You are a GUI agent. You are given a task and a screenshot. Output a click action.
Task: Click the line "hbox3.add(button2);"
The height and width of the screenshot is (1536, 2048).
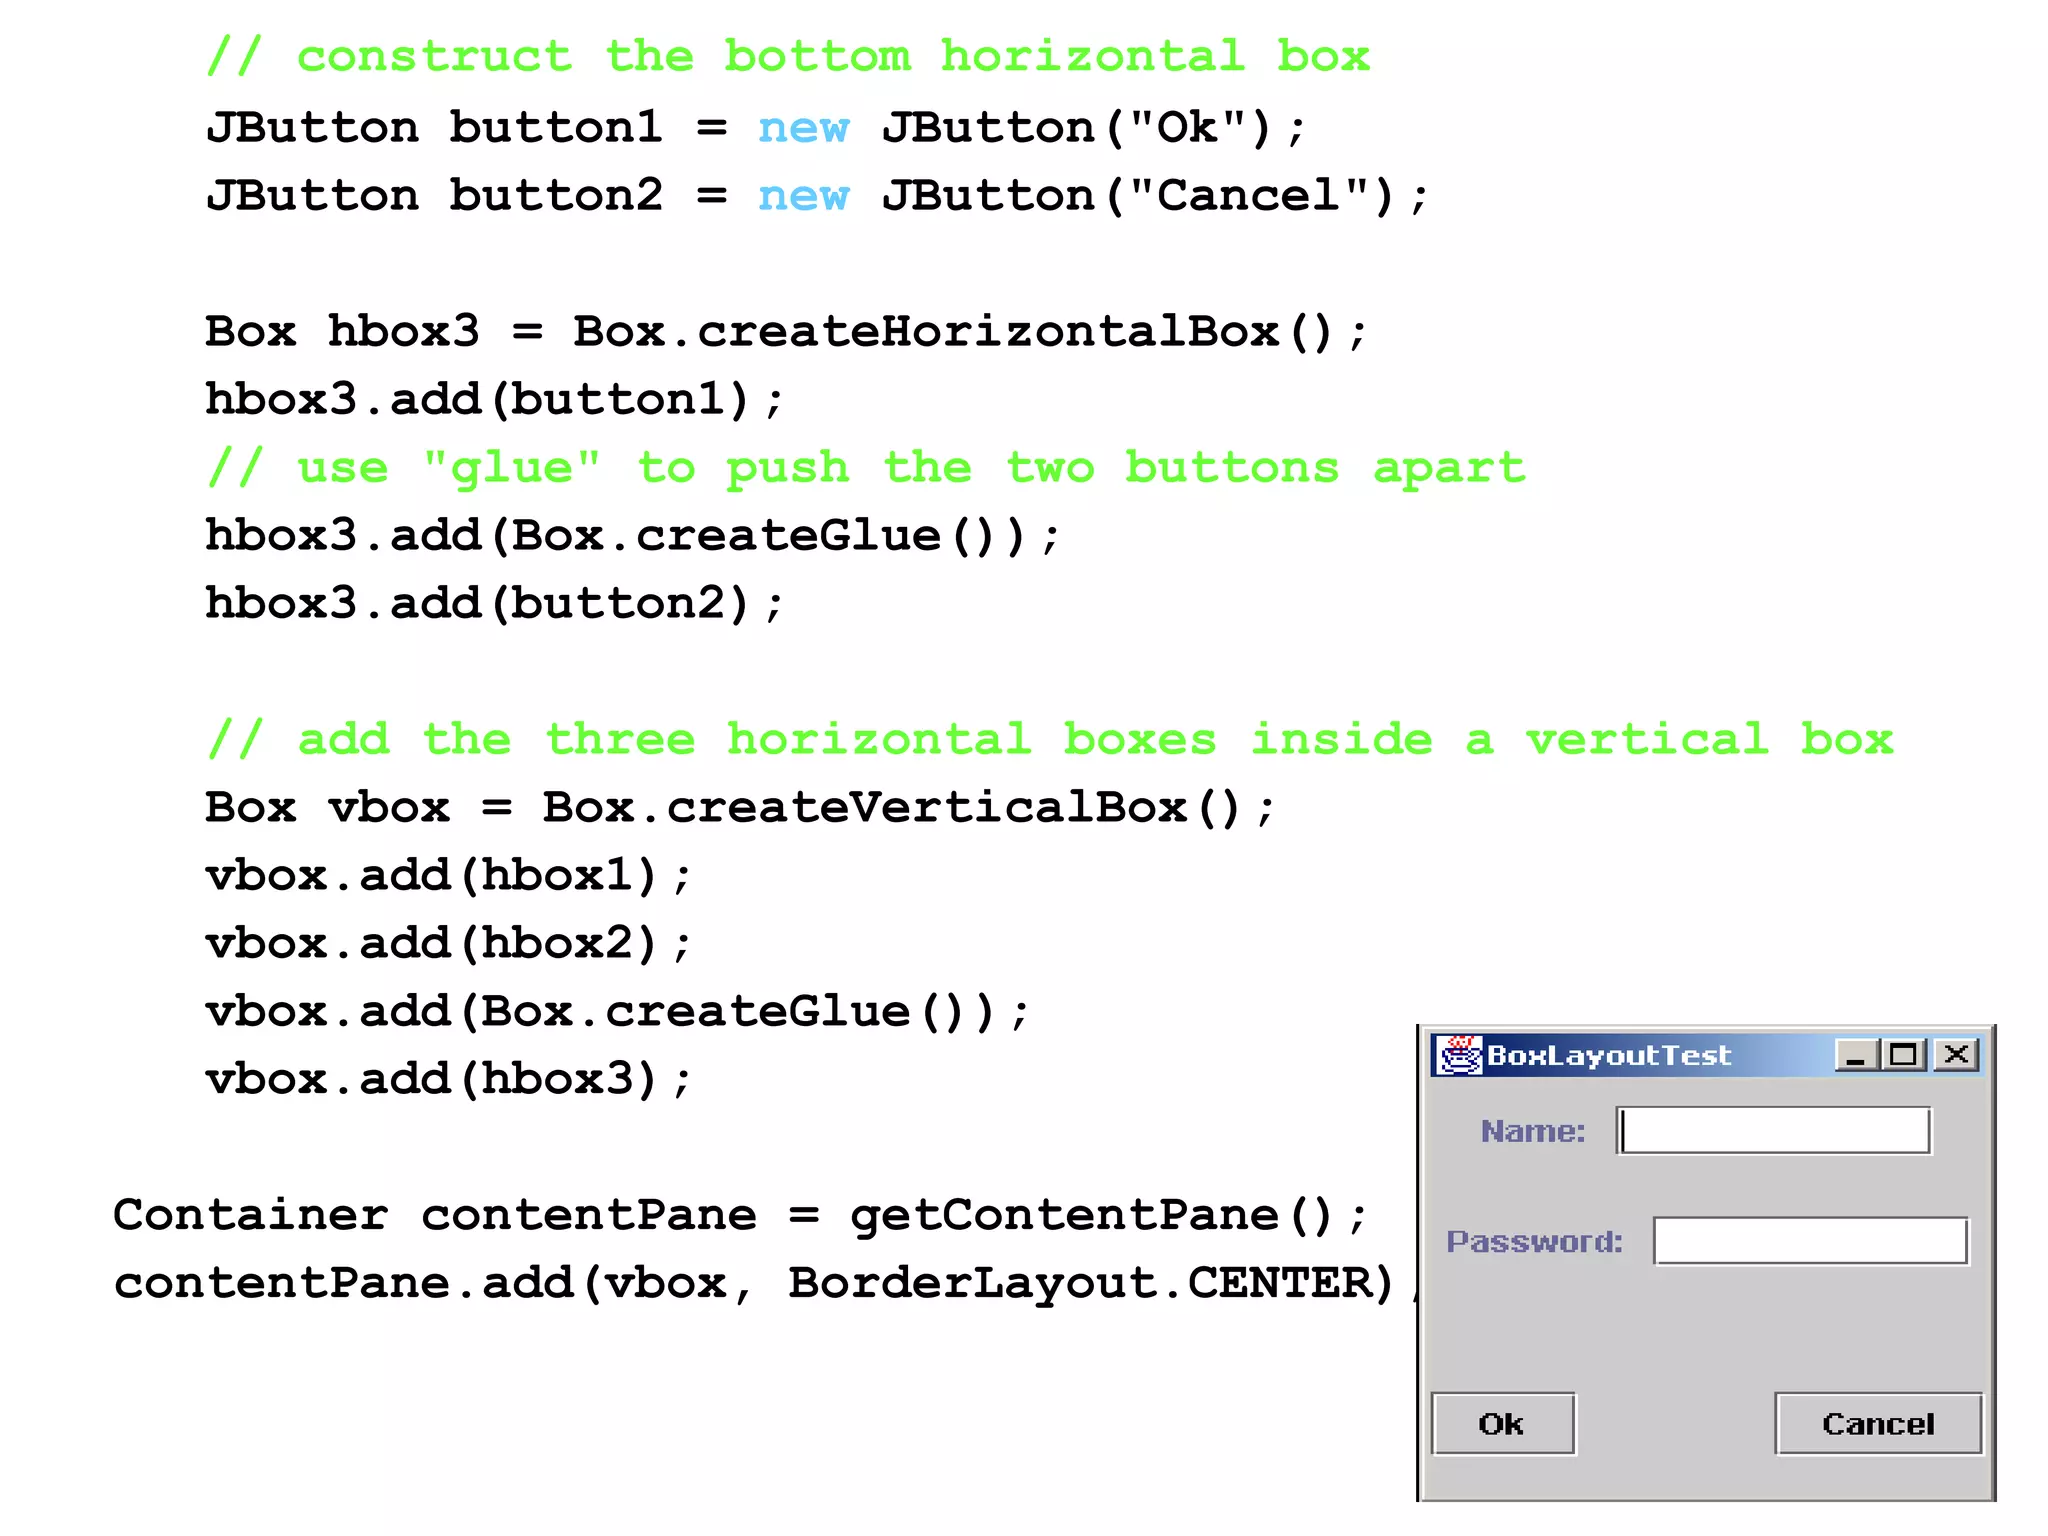(x=495, y=604)
